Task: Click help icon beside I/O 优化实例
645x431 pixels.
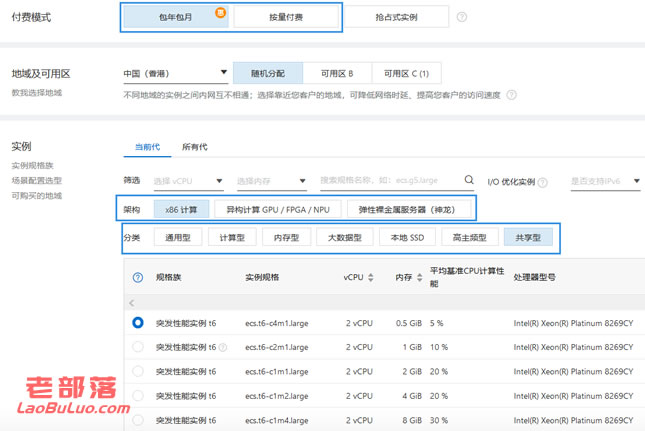Action: click(x=543, y=182)
